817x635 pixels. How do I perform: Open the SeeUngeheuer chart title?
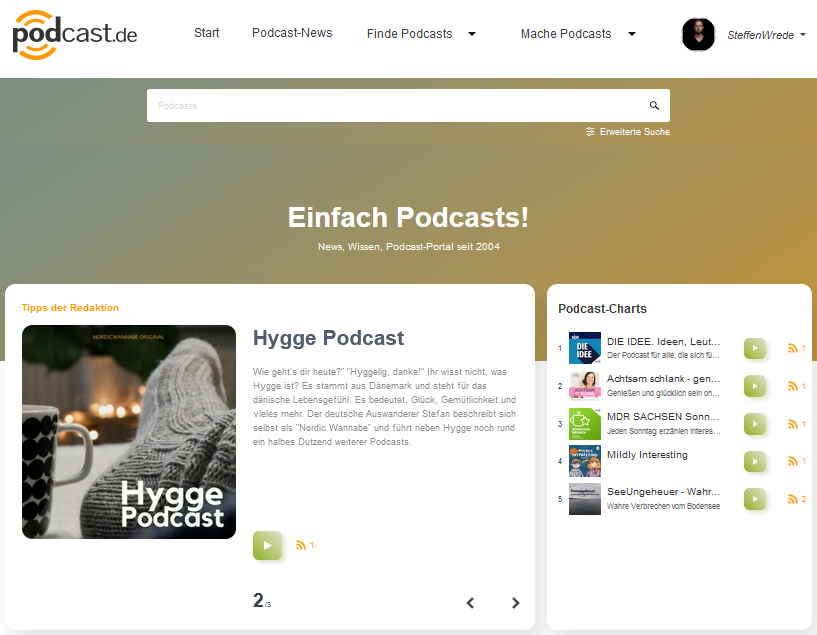coord(663,492)
